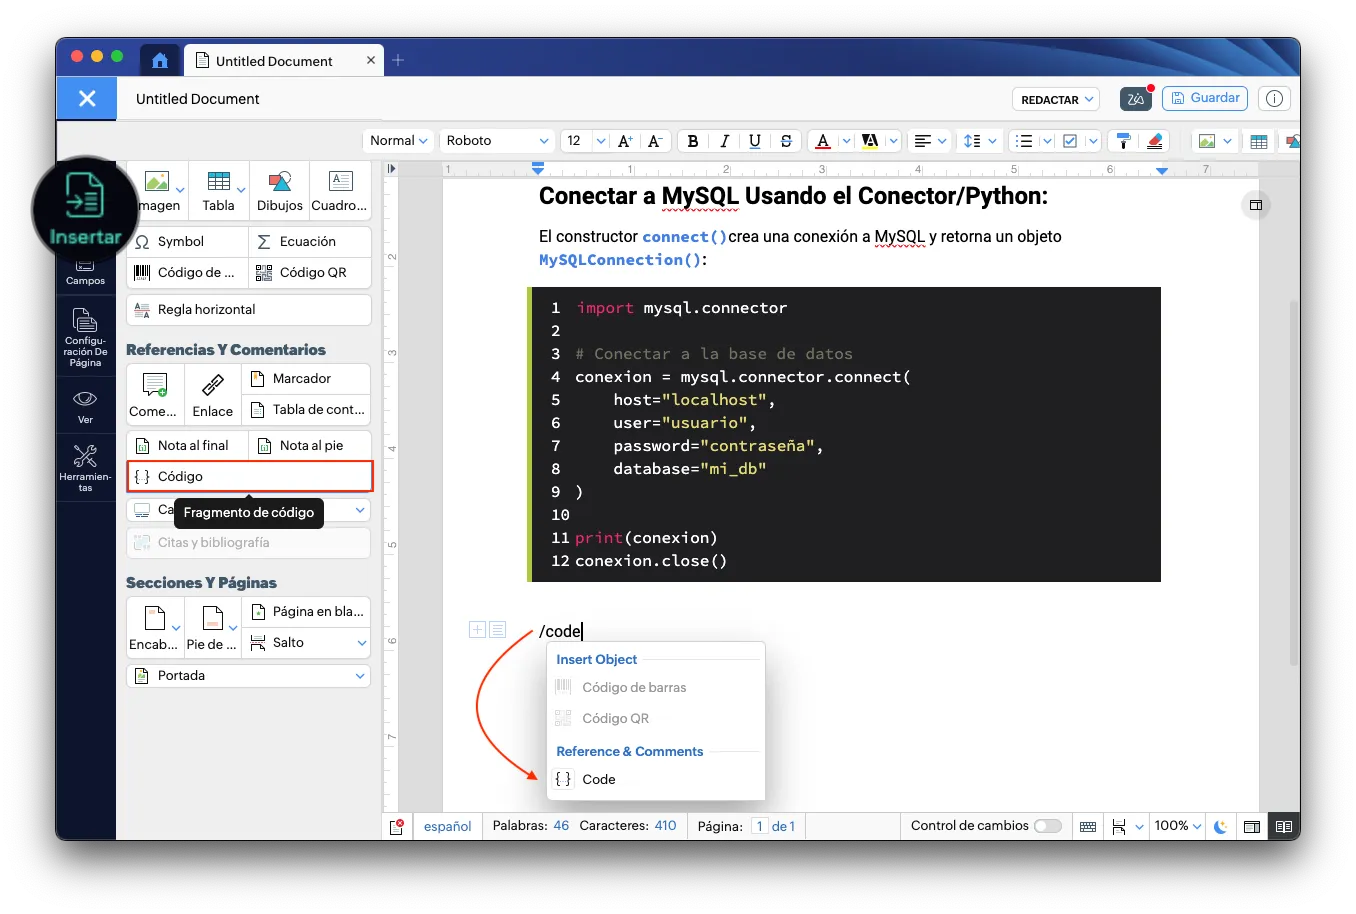Insert a Código QR object
1356x914 pixels.
(310, 273)
